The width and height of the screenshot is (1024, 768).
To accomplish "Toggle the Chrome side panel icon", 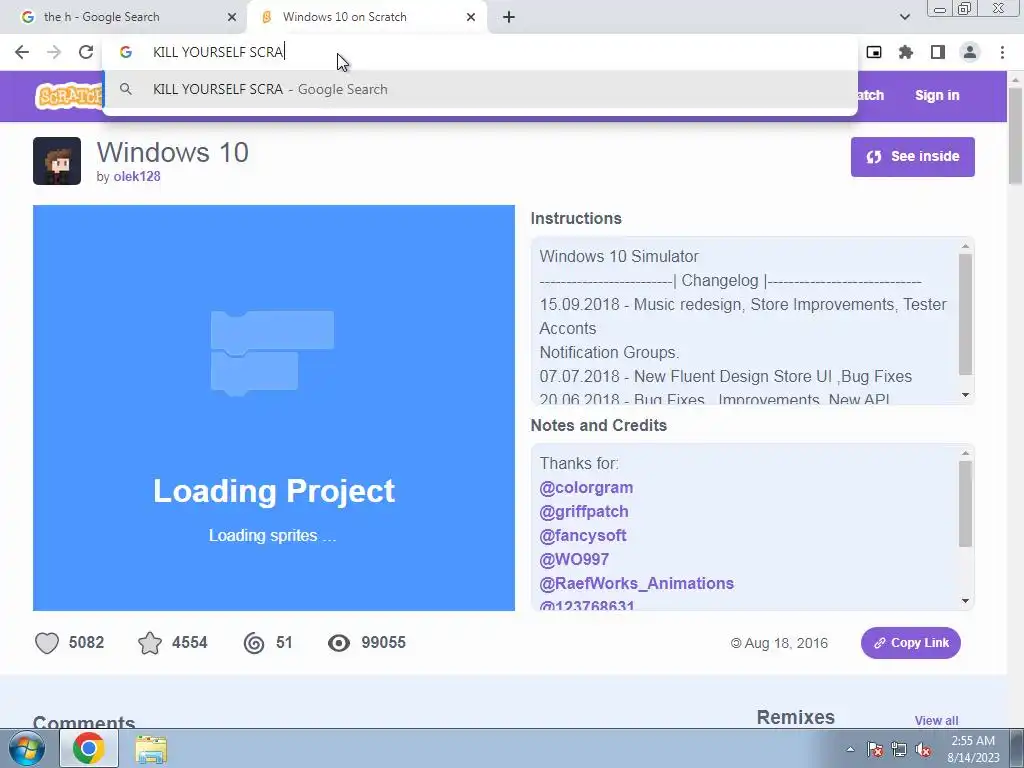I will pos(938,52).
